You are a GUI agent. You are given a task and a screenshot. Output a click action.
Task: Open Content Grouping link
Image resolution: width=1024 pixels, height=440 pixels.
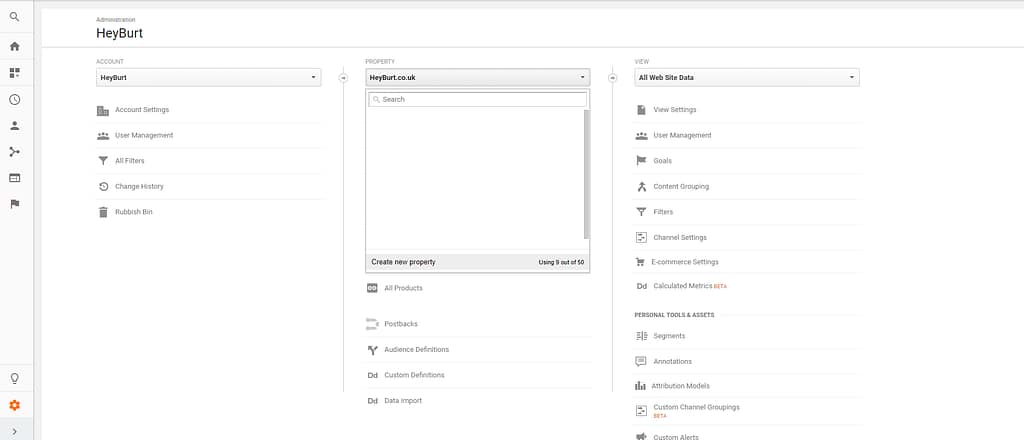click(x=681, y=187)
